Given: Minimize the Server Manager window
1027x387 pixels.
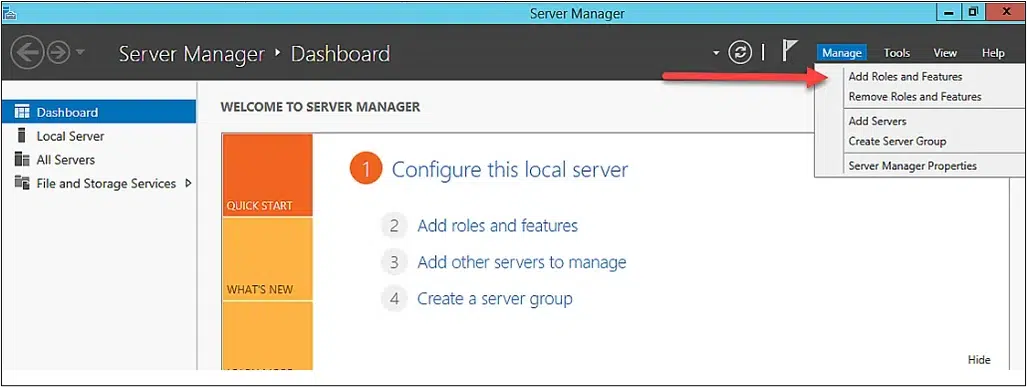Looking at the screenshot, I should pos(949,11).
